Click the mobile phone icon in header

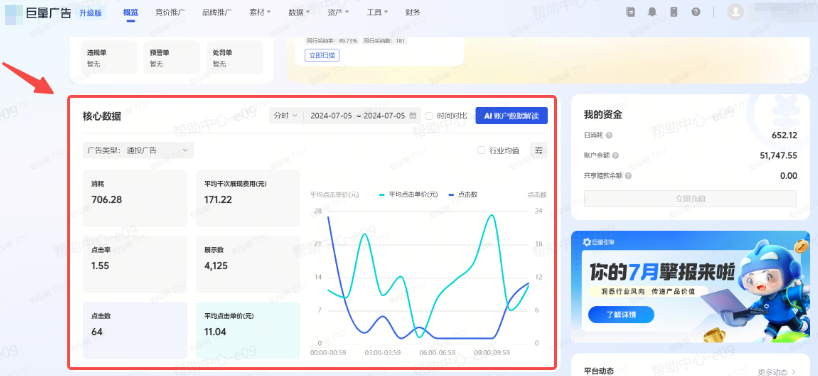pyautogui.click(x=673, y=12)
